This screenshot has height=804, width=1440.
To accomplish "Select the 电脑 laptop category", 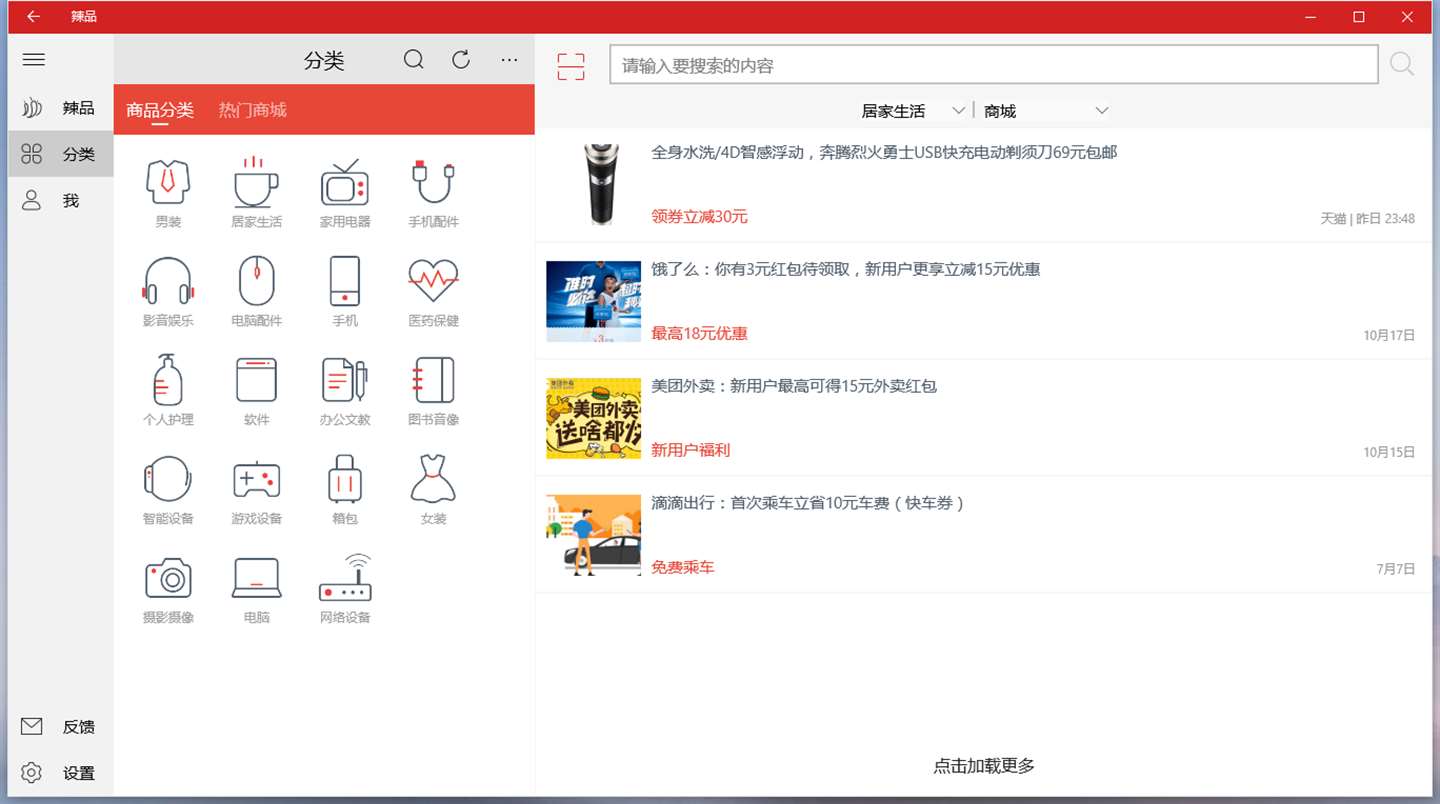I will click(256, 589).
